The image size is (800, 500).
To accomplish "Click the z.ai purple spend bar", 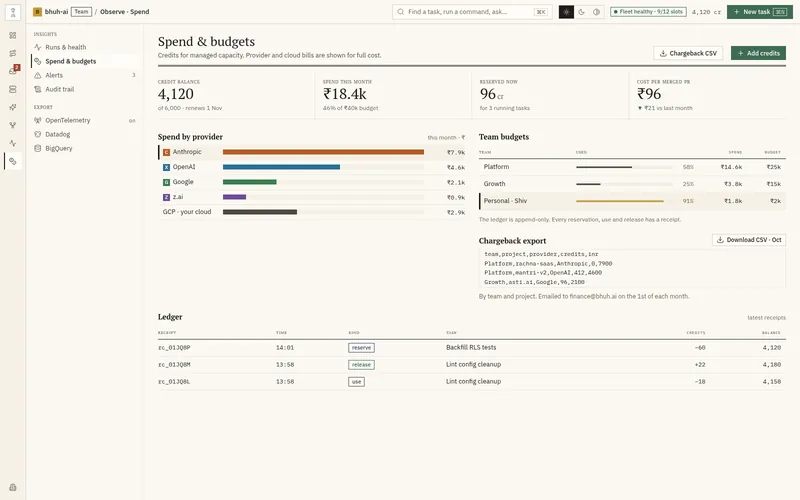I will [234, 197].
